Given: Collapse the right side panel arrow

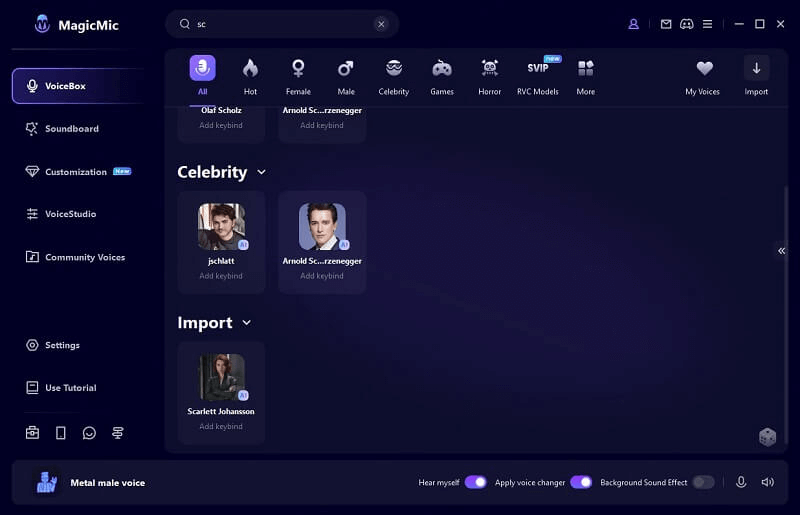Looking at the screenshot, I should (782, 251).
